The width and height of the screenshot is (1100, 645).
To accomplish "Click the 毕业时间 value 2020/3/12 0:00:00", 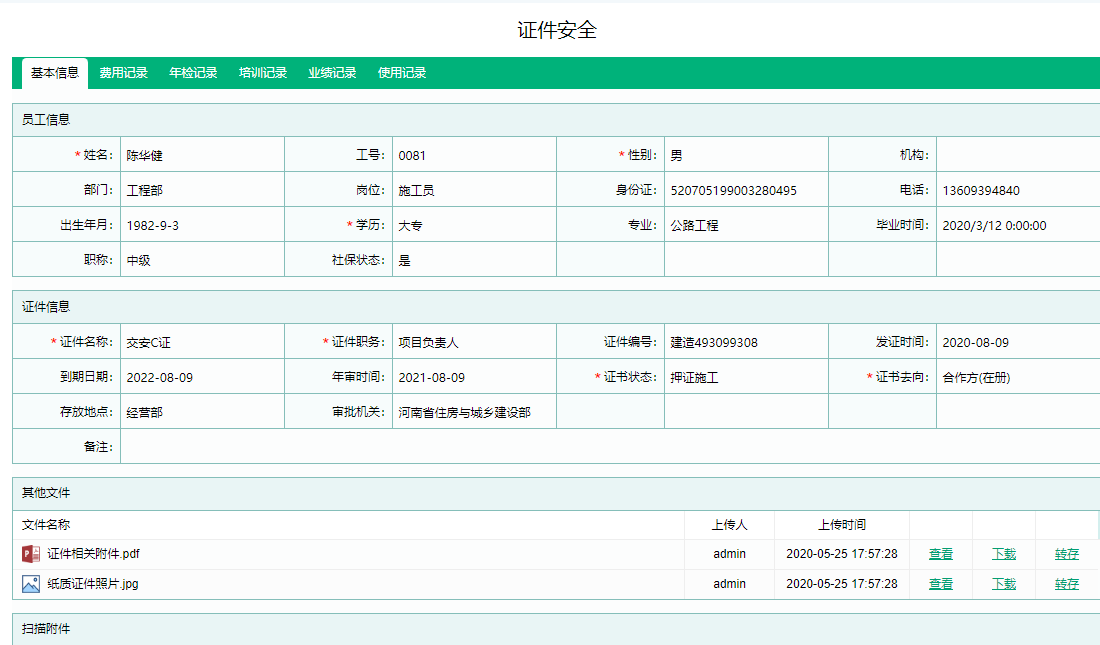I will point(994,225).
